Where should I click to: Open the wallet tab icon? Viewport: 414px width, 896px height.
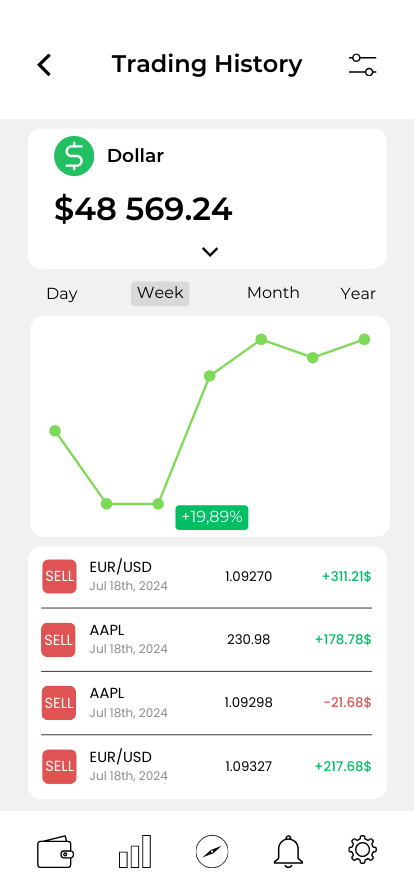55,852
